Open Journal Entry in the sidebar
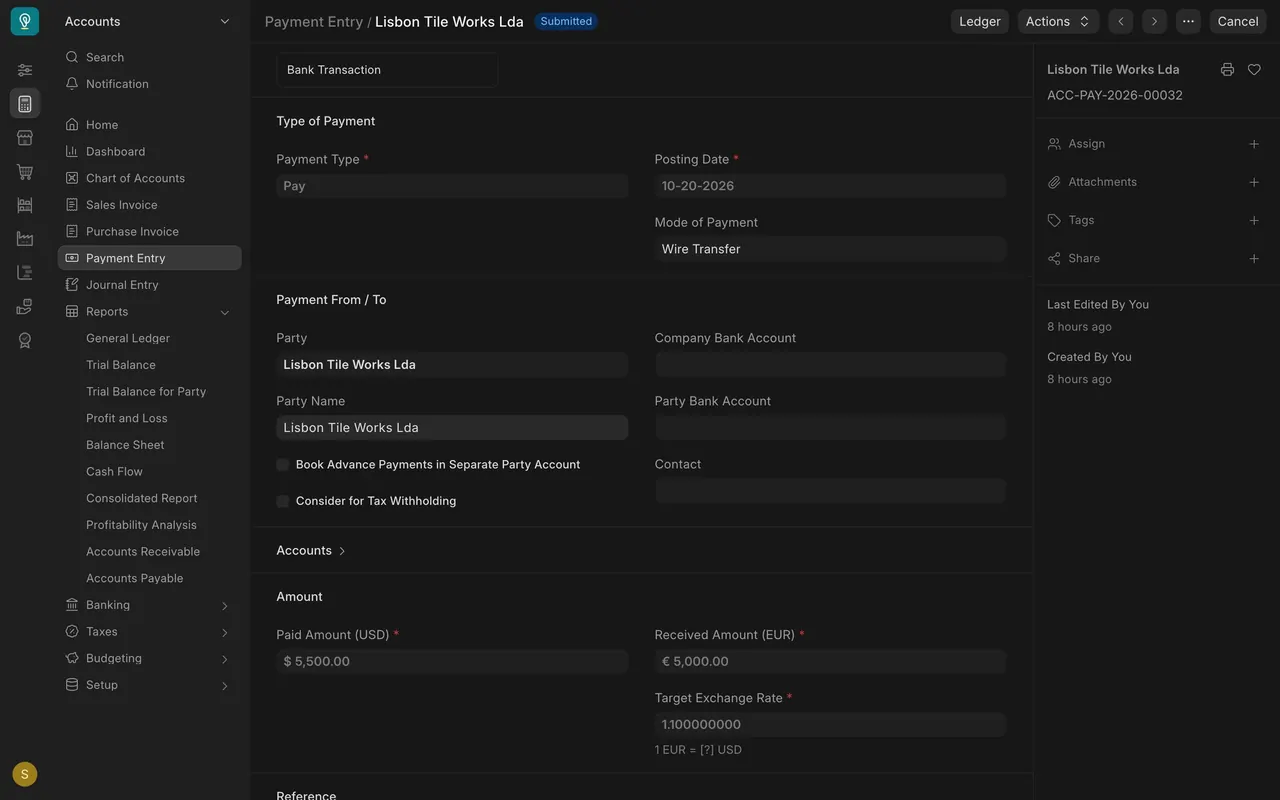 coord(149,285)
